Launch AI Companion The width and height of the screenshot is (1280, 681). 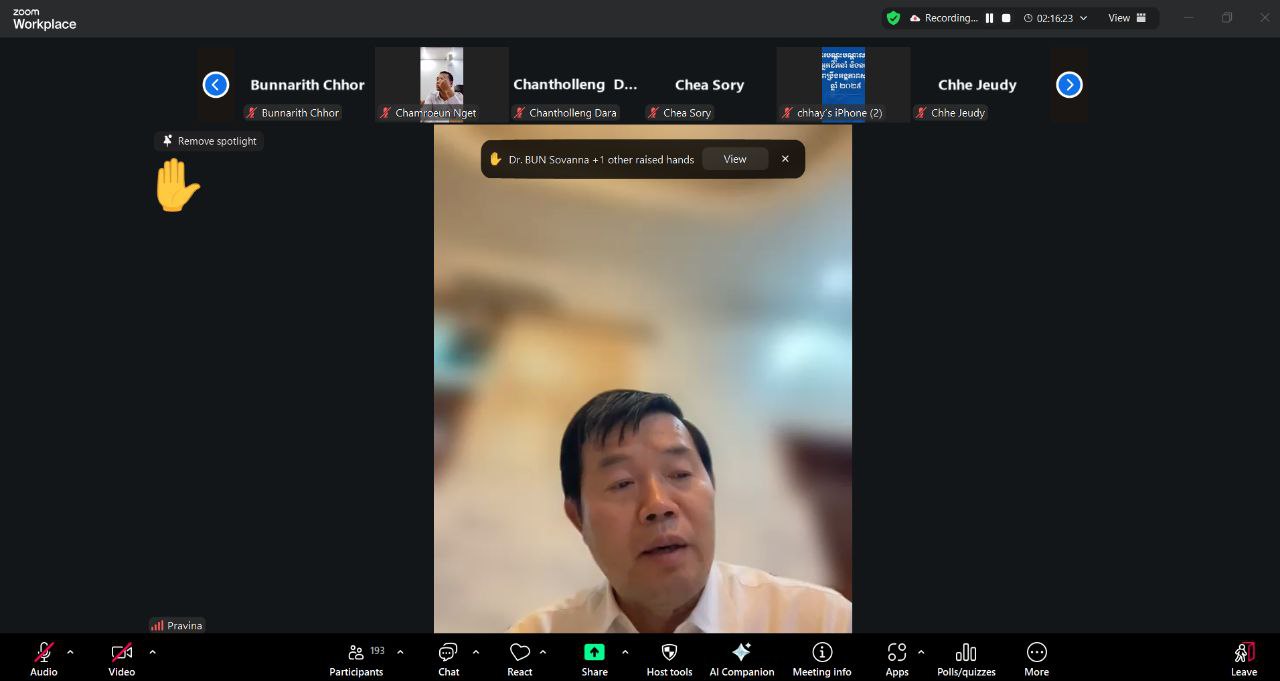click(741, 659)
